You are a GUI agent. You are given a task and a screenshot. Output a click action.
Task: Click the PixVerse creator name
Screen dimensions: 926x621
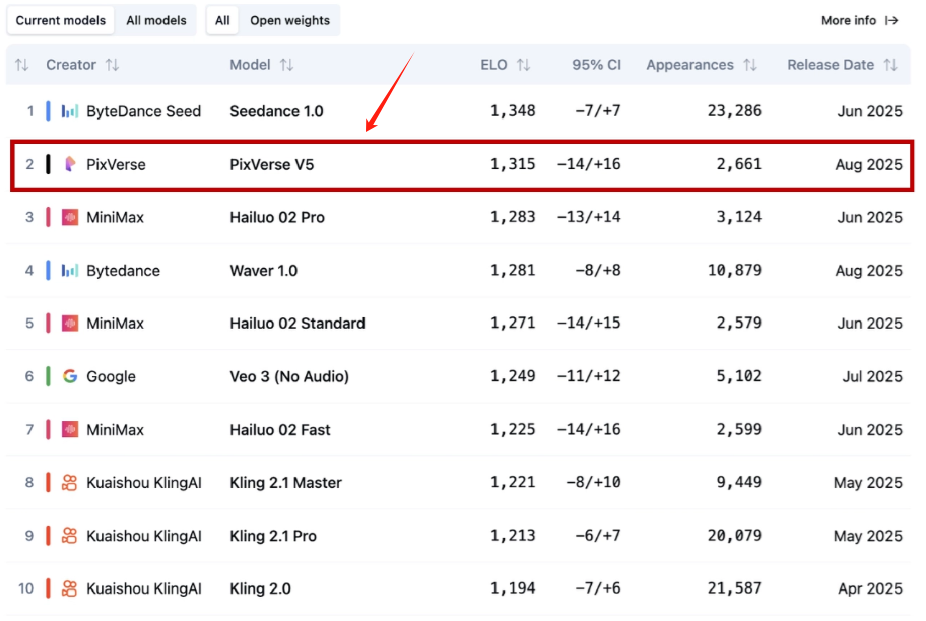pyautogui.click(x=116, y=164)
